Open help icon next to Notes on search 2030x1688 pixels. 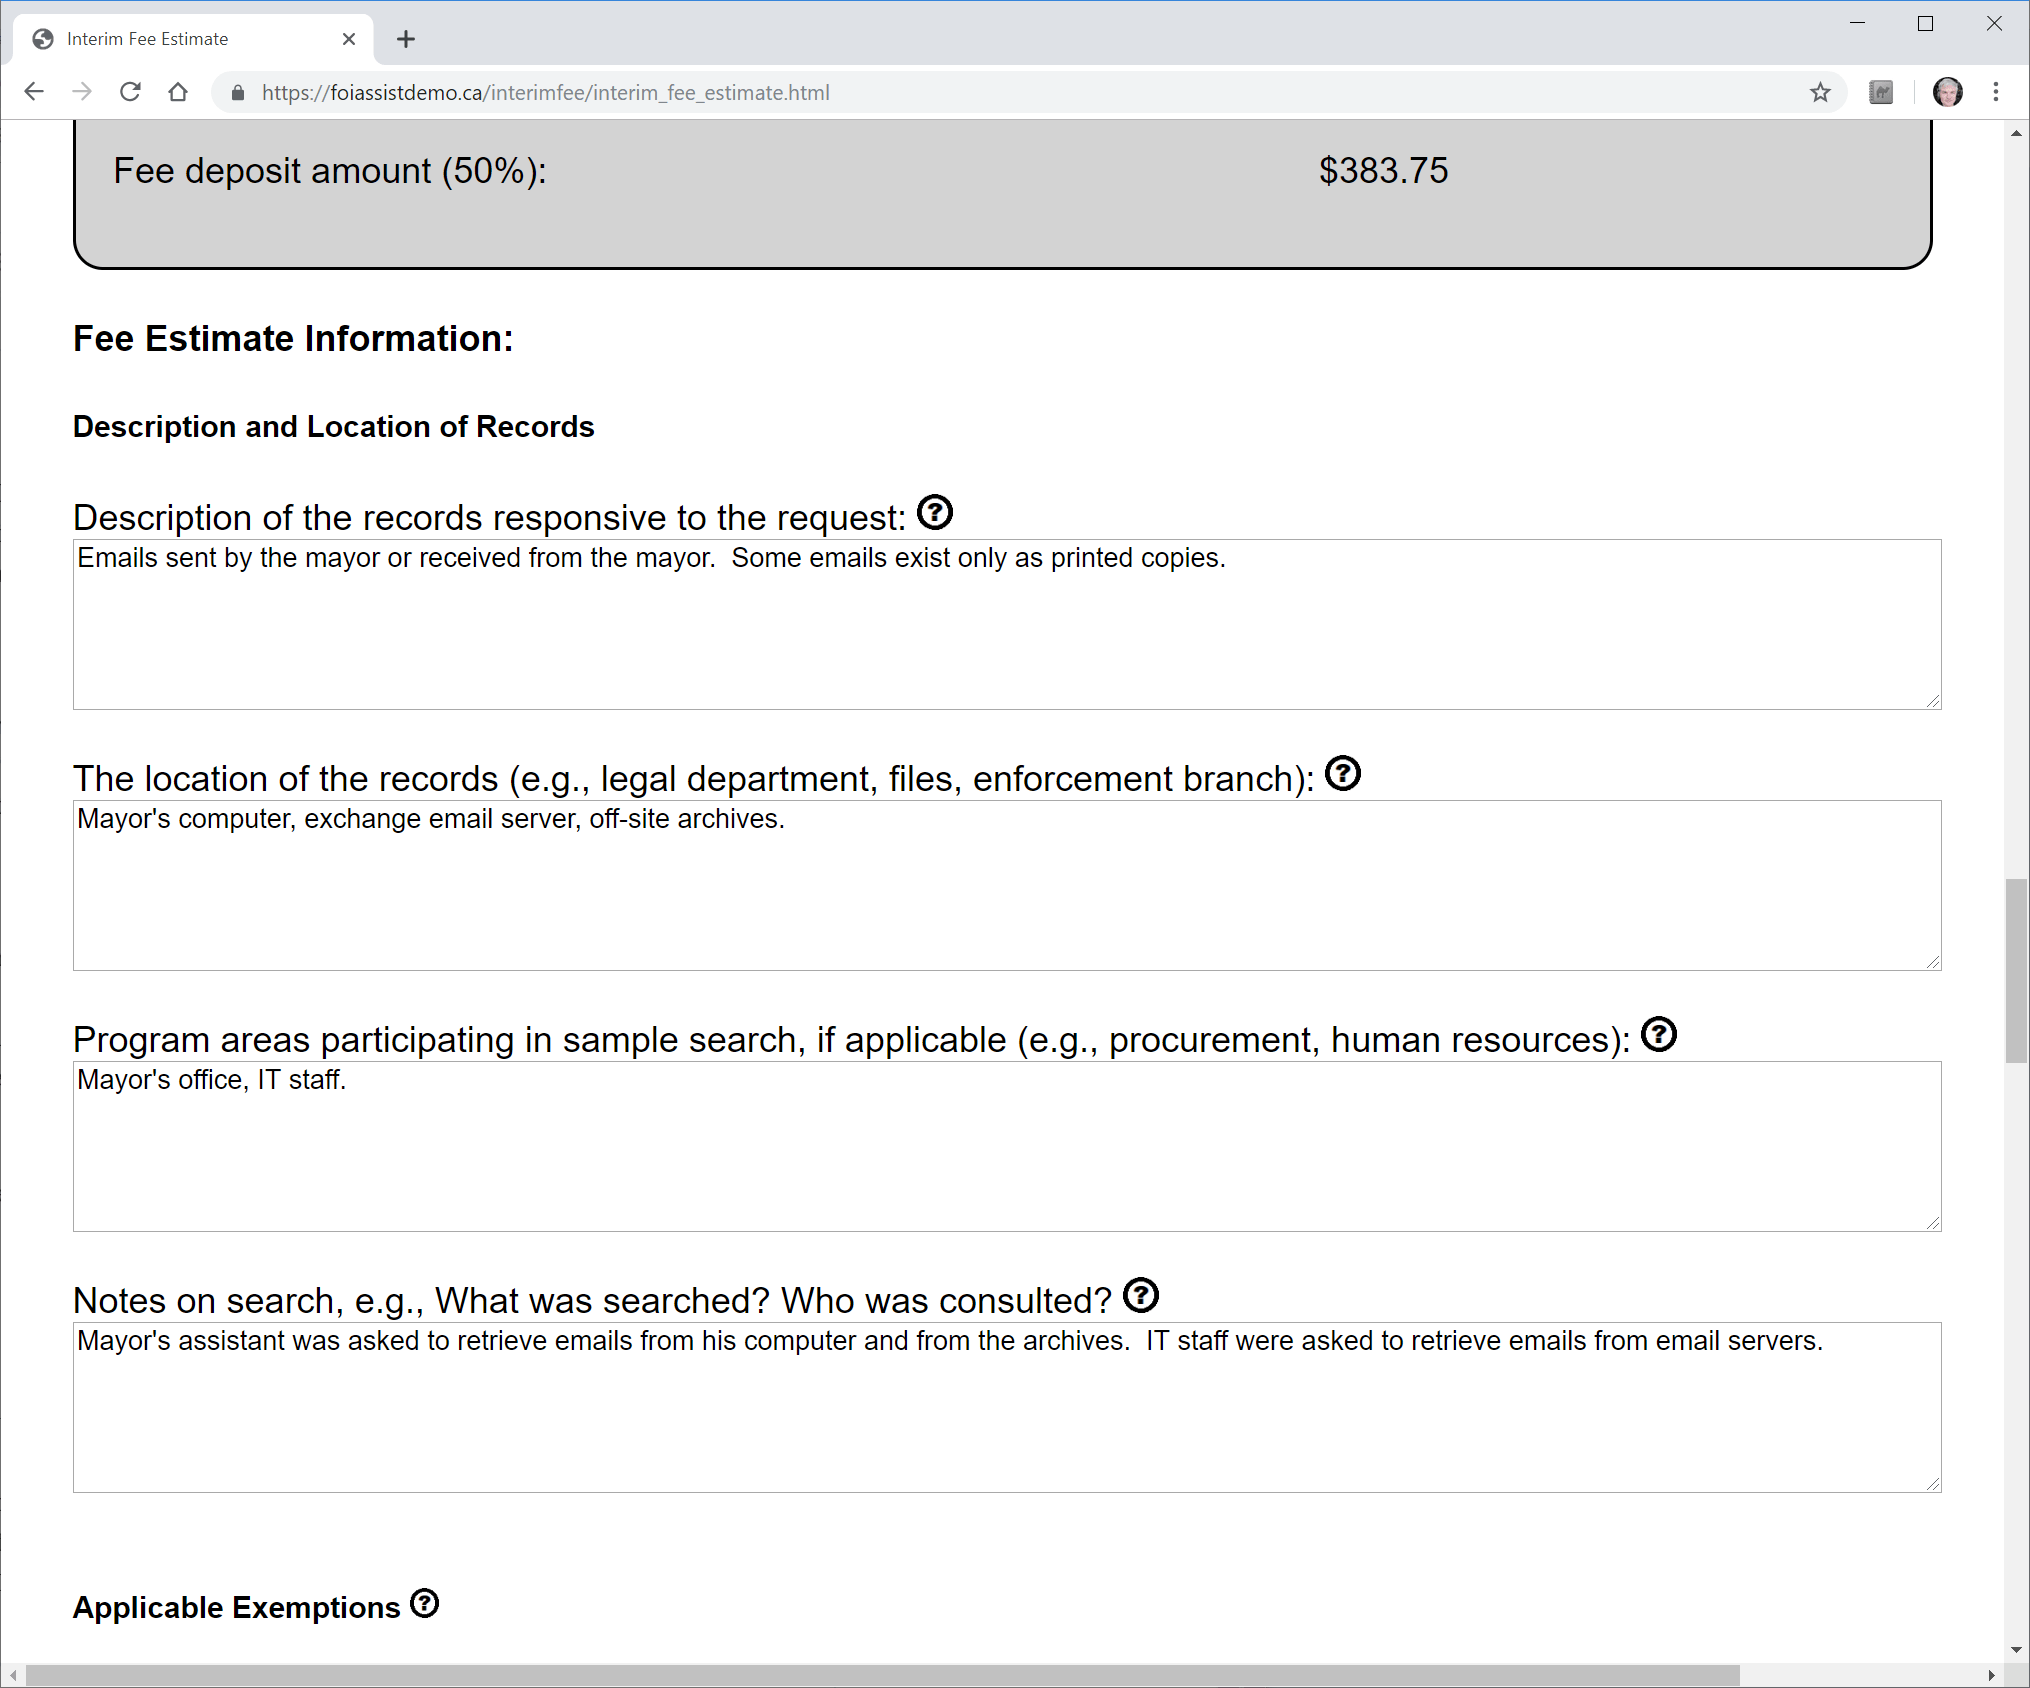tap(1140, 1296)
